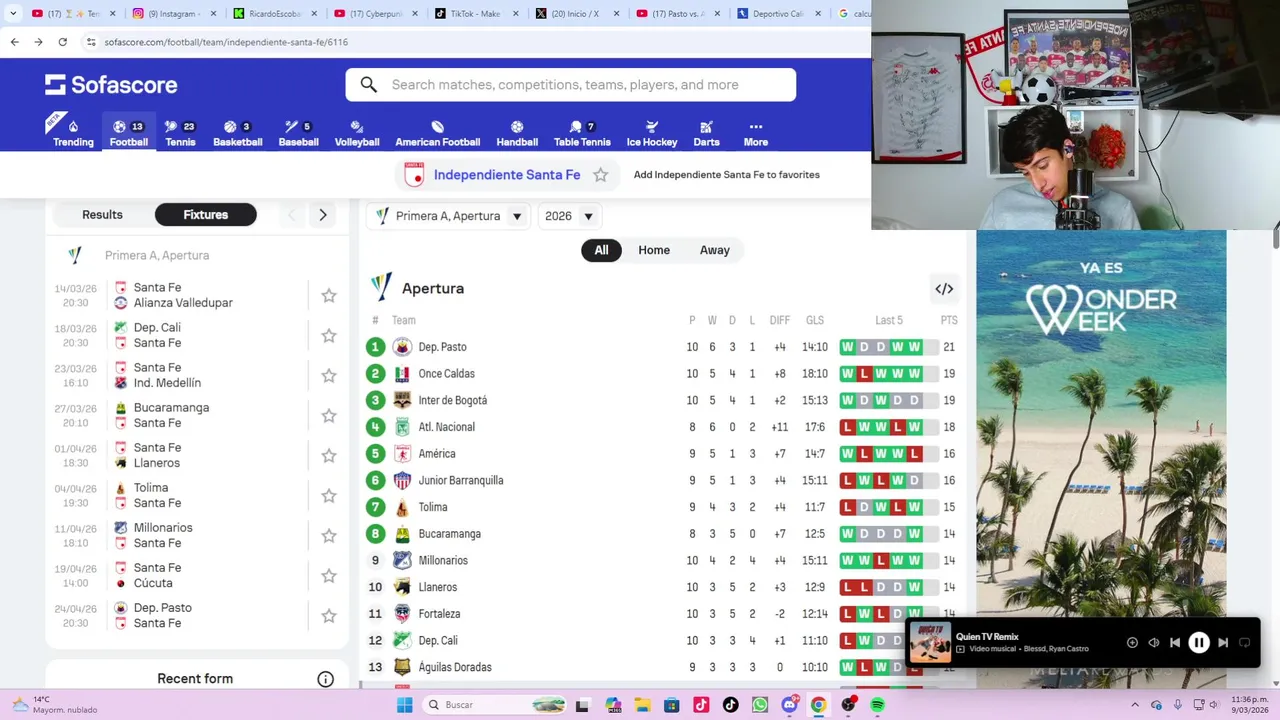Open the Trending sports section
Viewport: 1280px width, 720px height.
coord(73,132)
